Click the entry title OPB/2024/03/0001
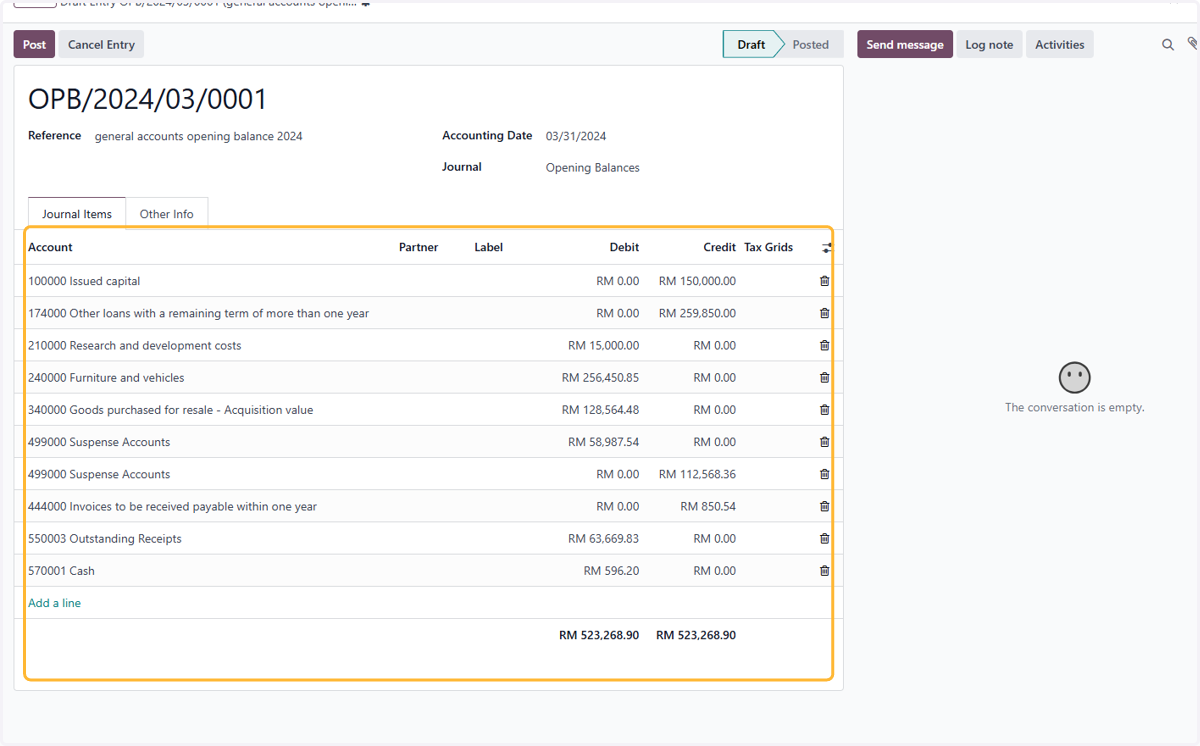This screenshot has height=746, width=1200. click(148, 99)
